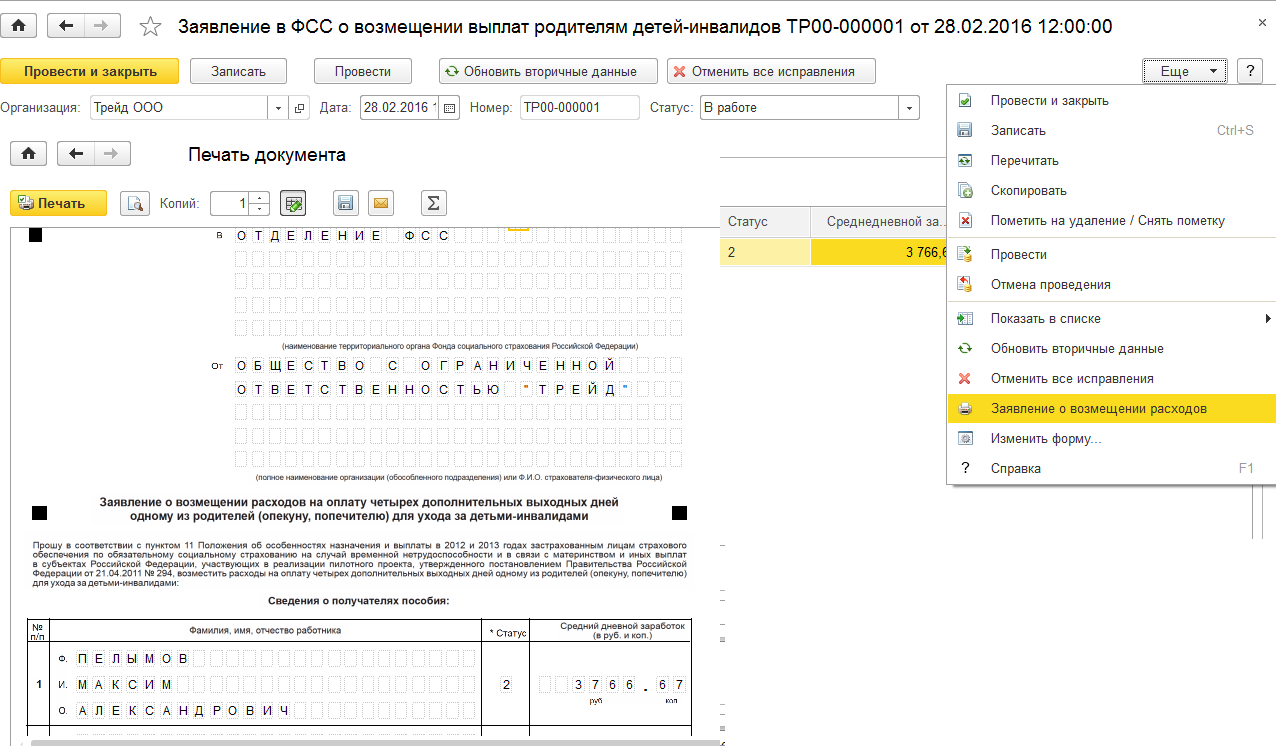
Task: Go back using the main window's back arrow
Action: [x=67, y=26]
